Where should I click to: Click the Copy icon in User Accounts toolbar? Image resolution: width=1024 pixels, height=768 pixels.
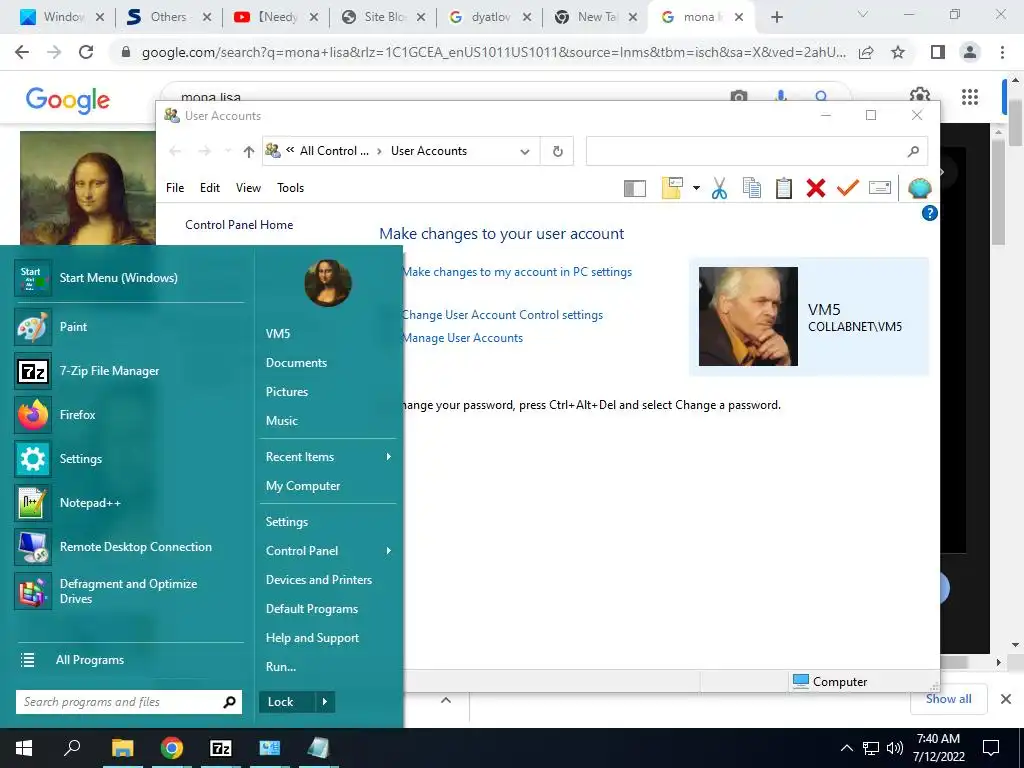(752, 188)
